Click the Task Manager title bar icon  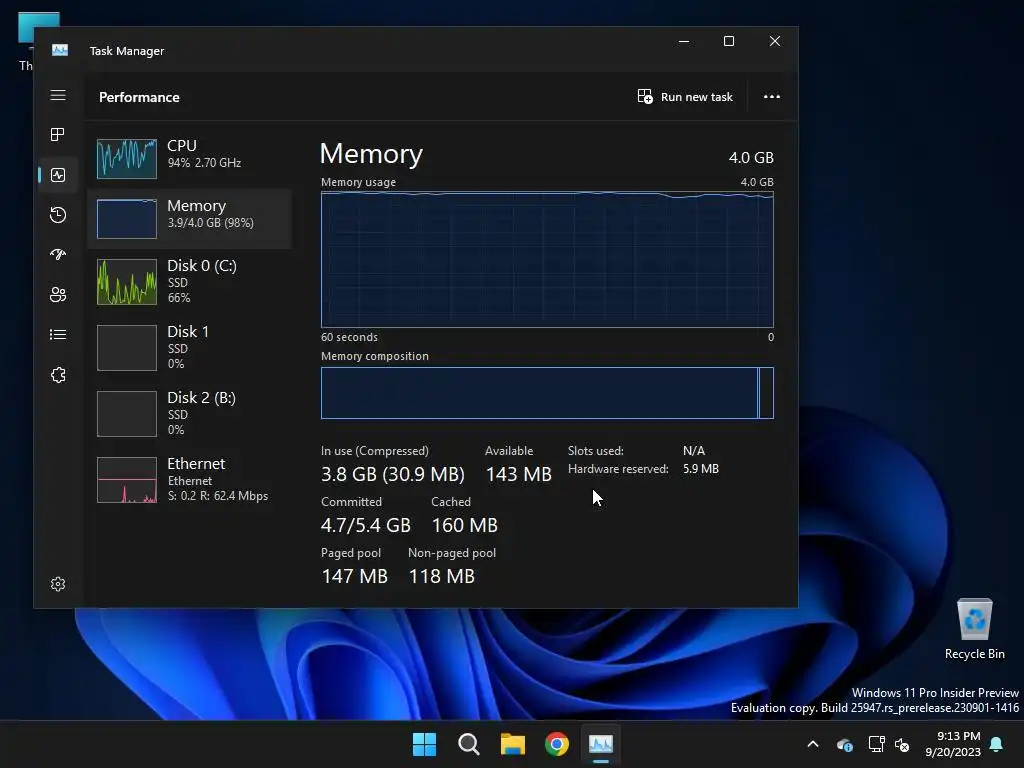[x=60, y=50]
